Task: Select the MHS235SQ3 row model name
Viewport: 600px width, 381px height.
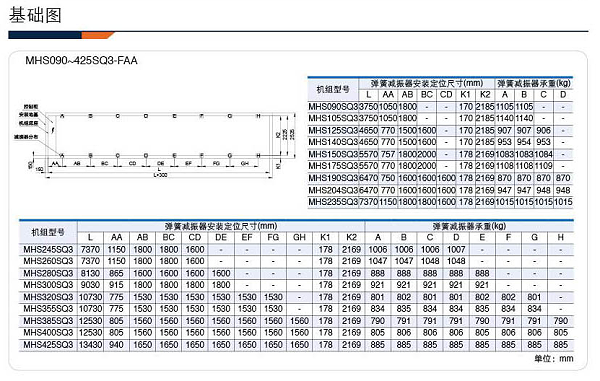Action: tap(333, 202)
